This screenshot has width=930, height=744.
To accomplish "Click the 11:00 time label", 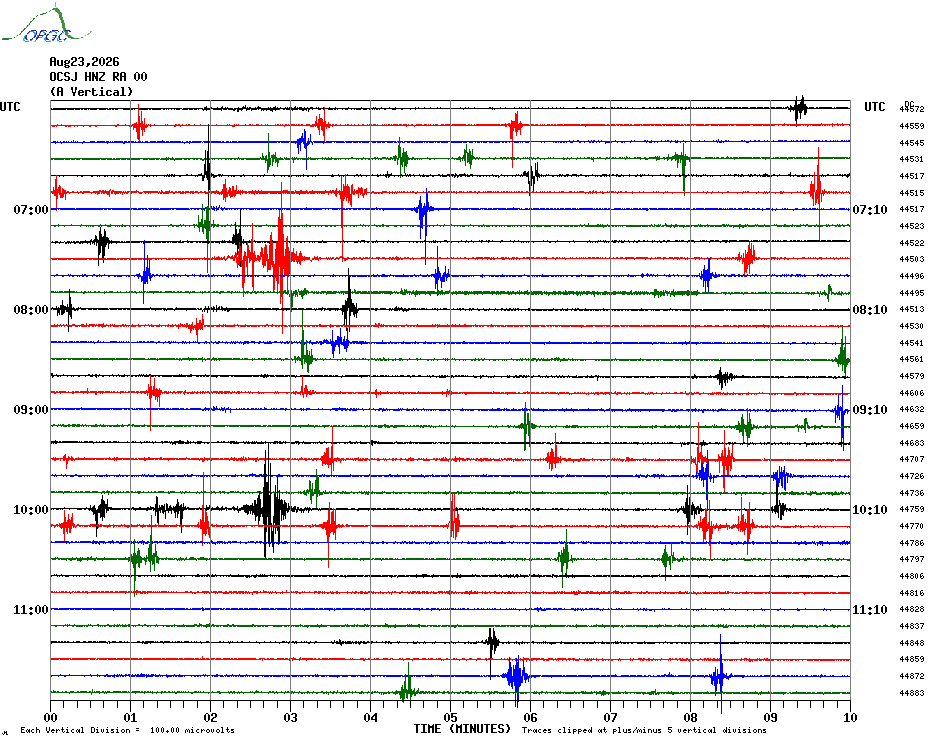I will [31, 610].
